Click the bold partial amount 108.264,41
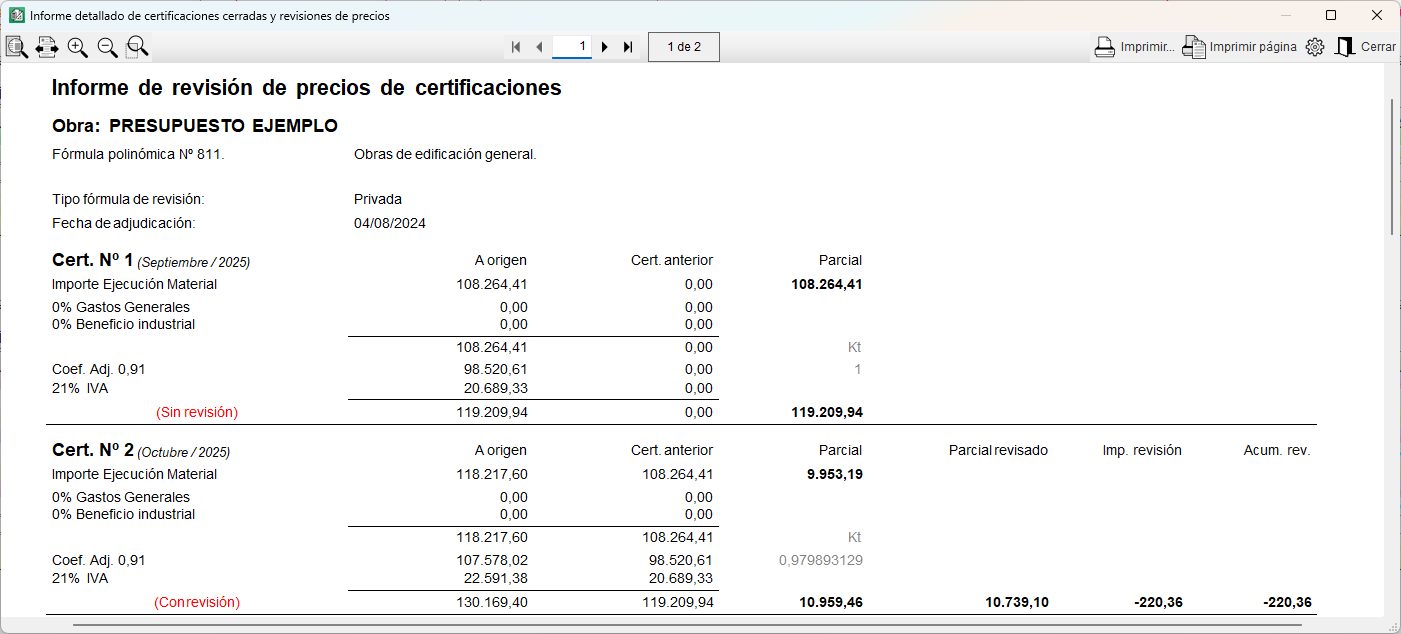The height and width of the screenshot is (634, 1401). 826,284
